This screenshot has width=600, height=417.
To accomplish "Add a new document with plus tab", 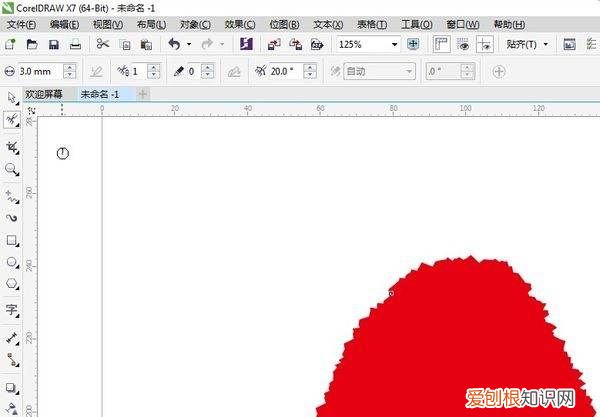I will click(x=143, y=94).
